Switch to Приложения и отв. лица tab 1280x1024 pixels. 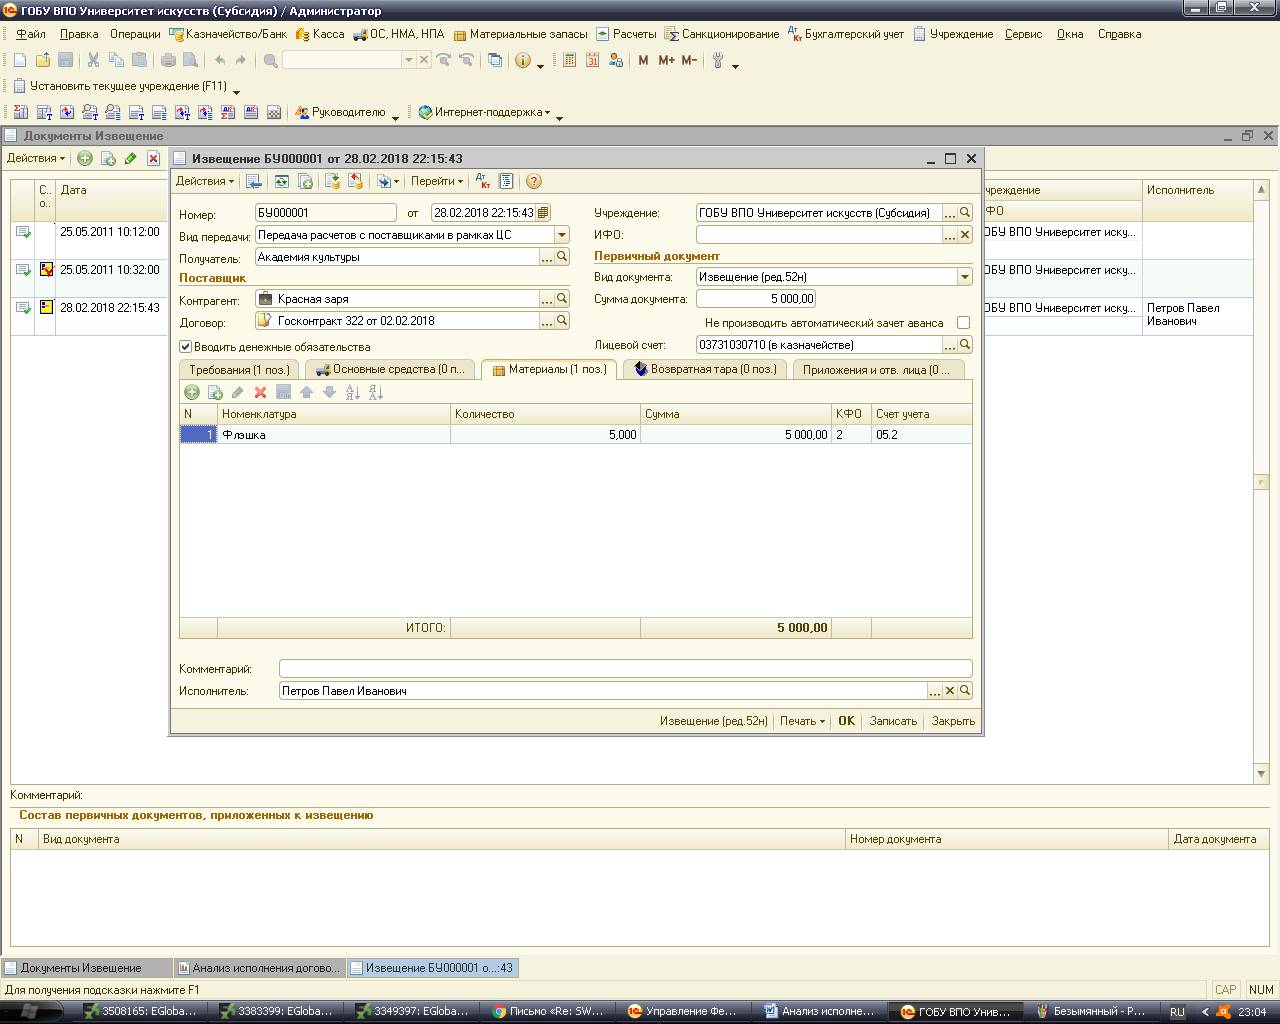pyautogui.click(x=877, y=370)
